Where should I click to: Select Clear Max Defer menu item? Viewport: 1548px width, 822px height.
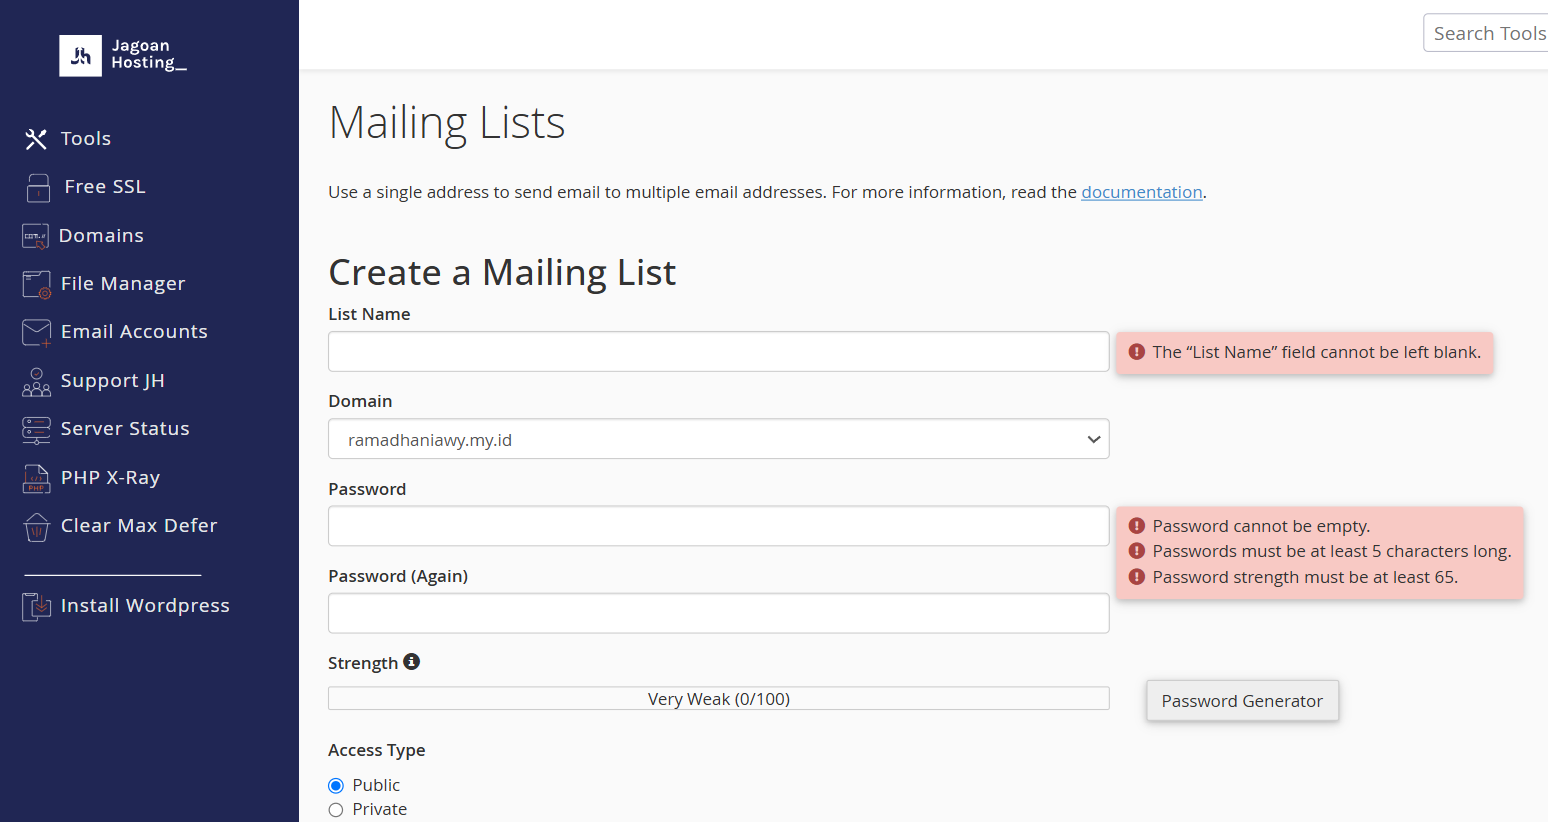tap(139, 526)
